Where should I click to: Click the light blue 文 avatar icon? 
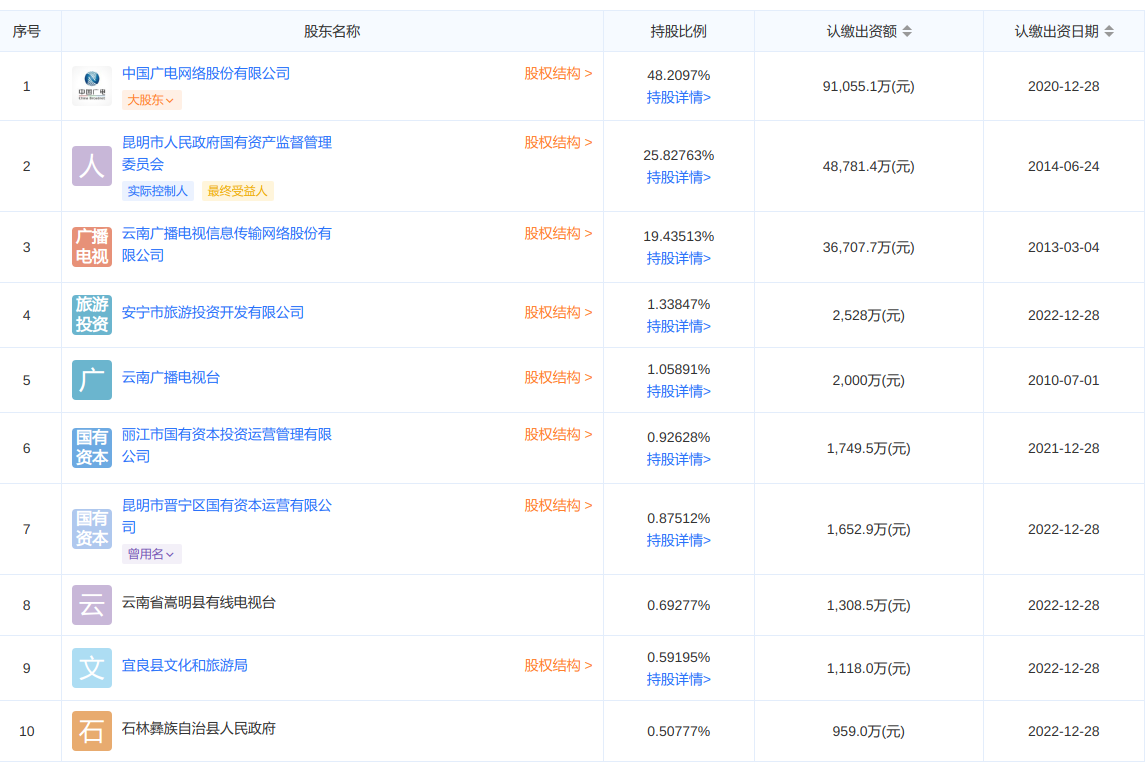point(92,668)
